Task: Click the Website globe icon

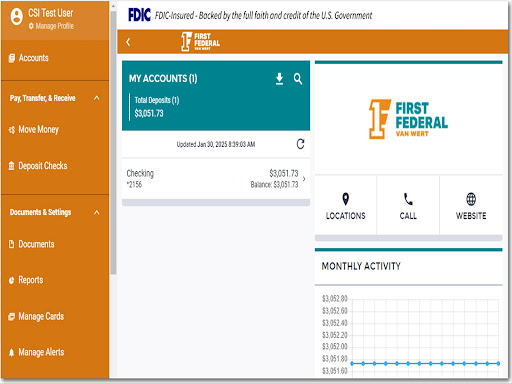Action: 471,199
